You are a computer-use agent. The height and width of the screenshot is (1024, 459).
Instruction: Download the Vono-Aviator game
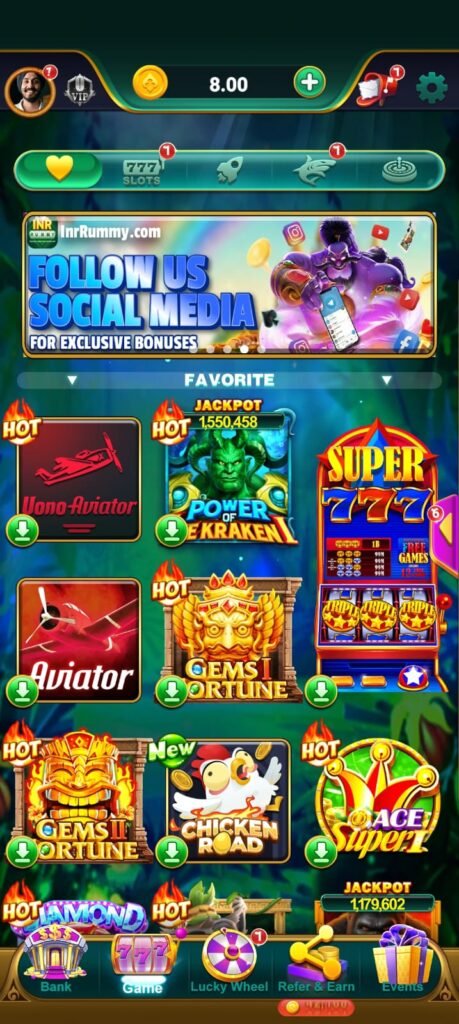[22, 532]
